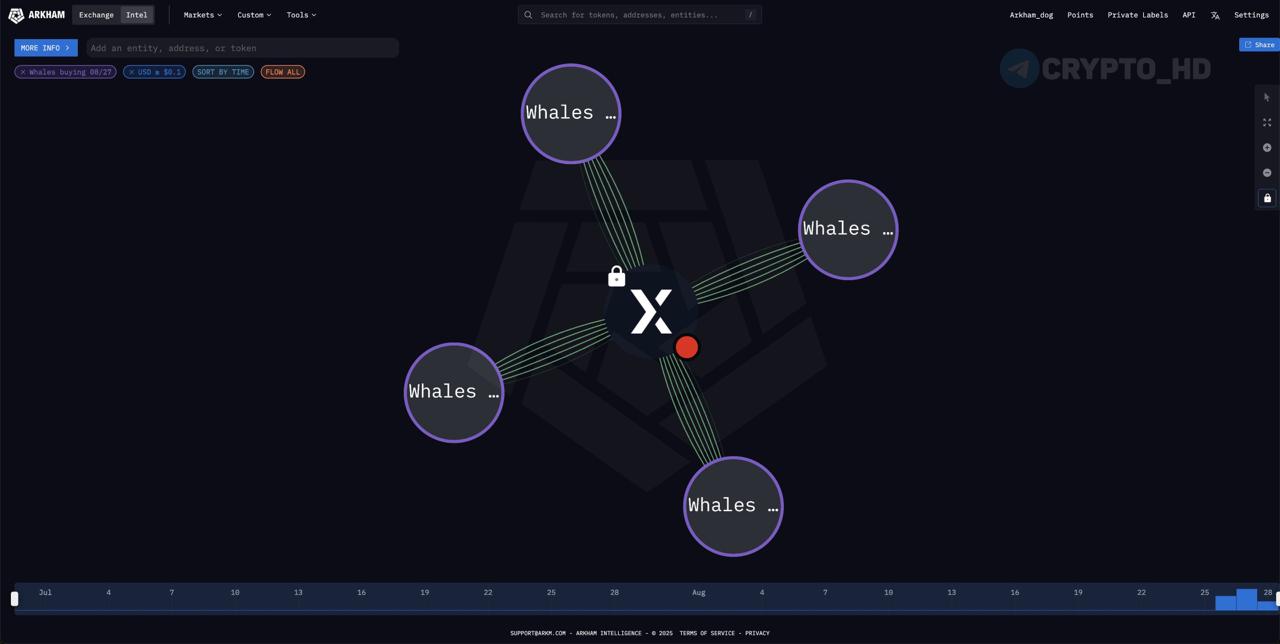
Task: Click the SUPPORT@ARKM.COM email link
Action: tap(538, 633)
